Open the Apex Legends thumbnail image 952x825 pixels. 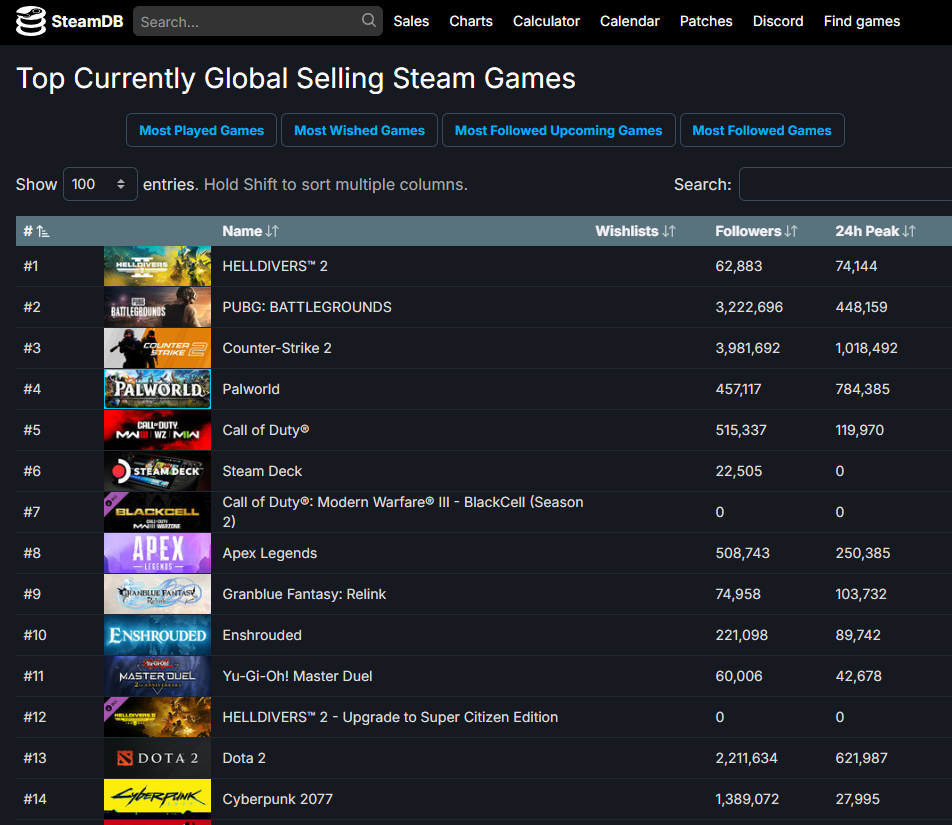(x=157, y=553)
